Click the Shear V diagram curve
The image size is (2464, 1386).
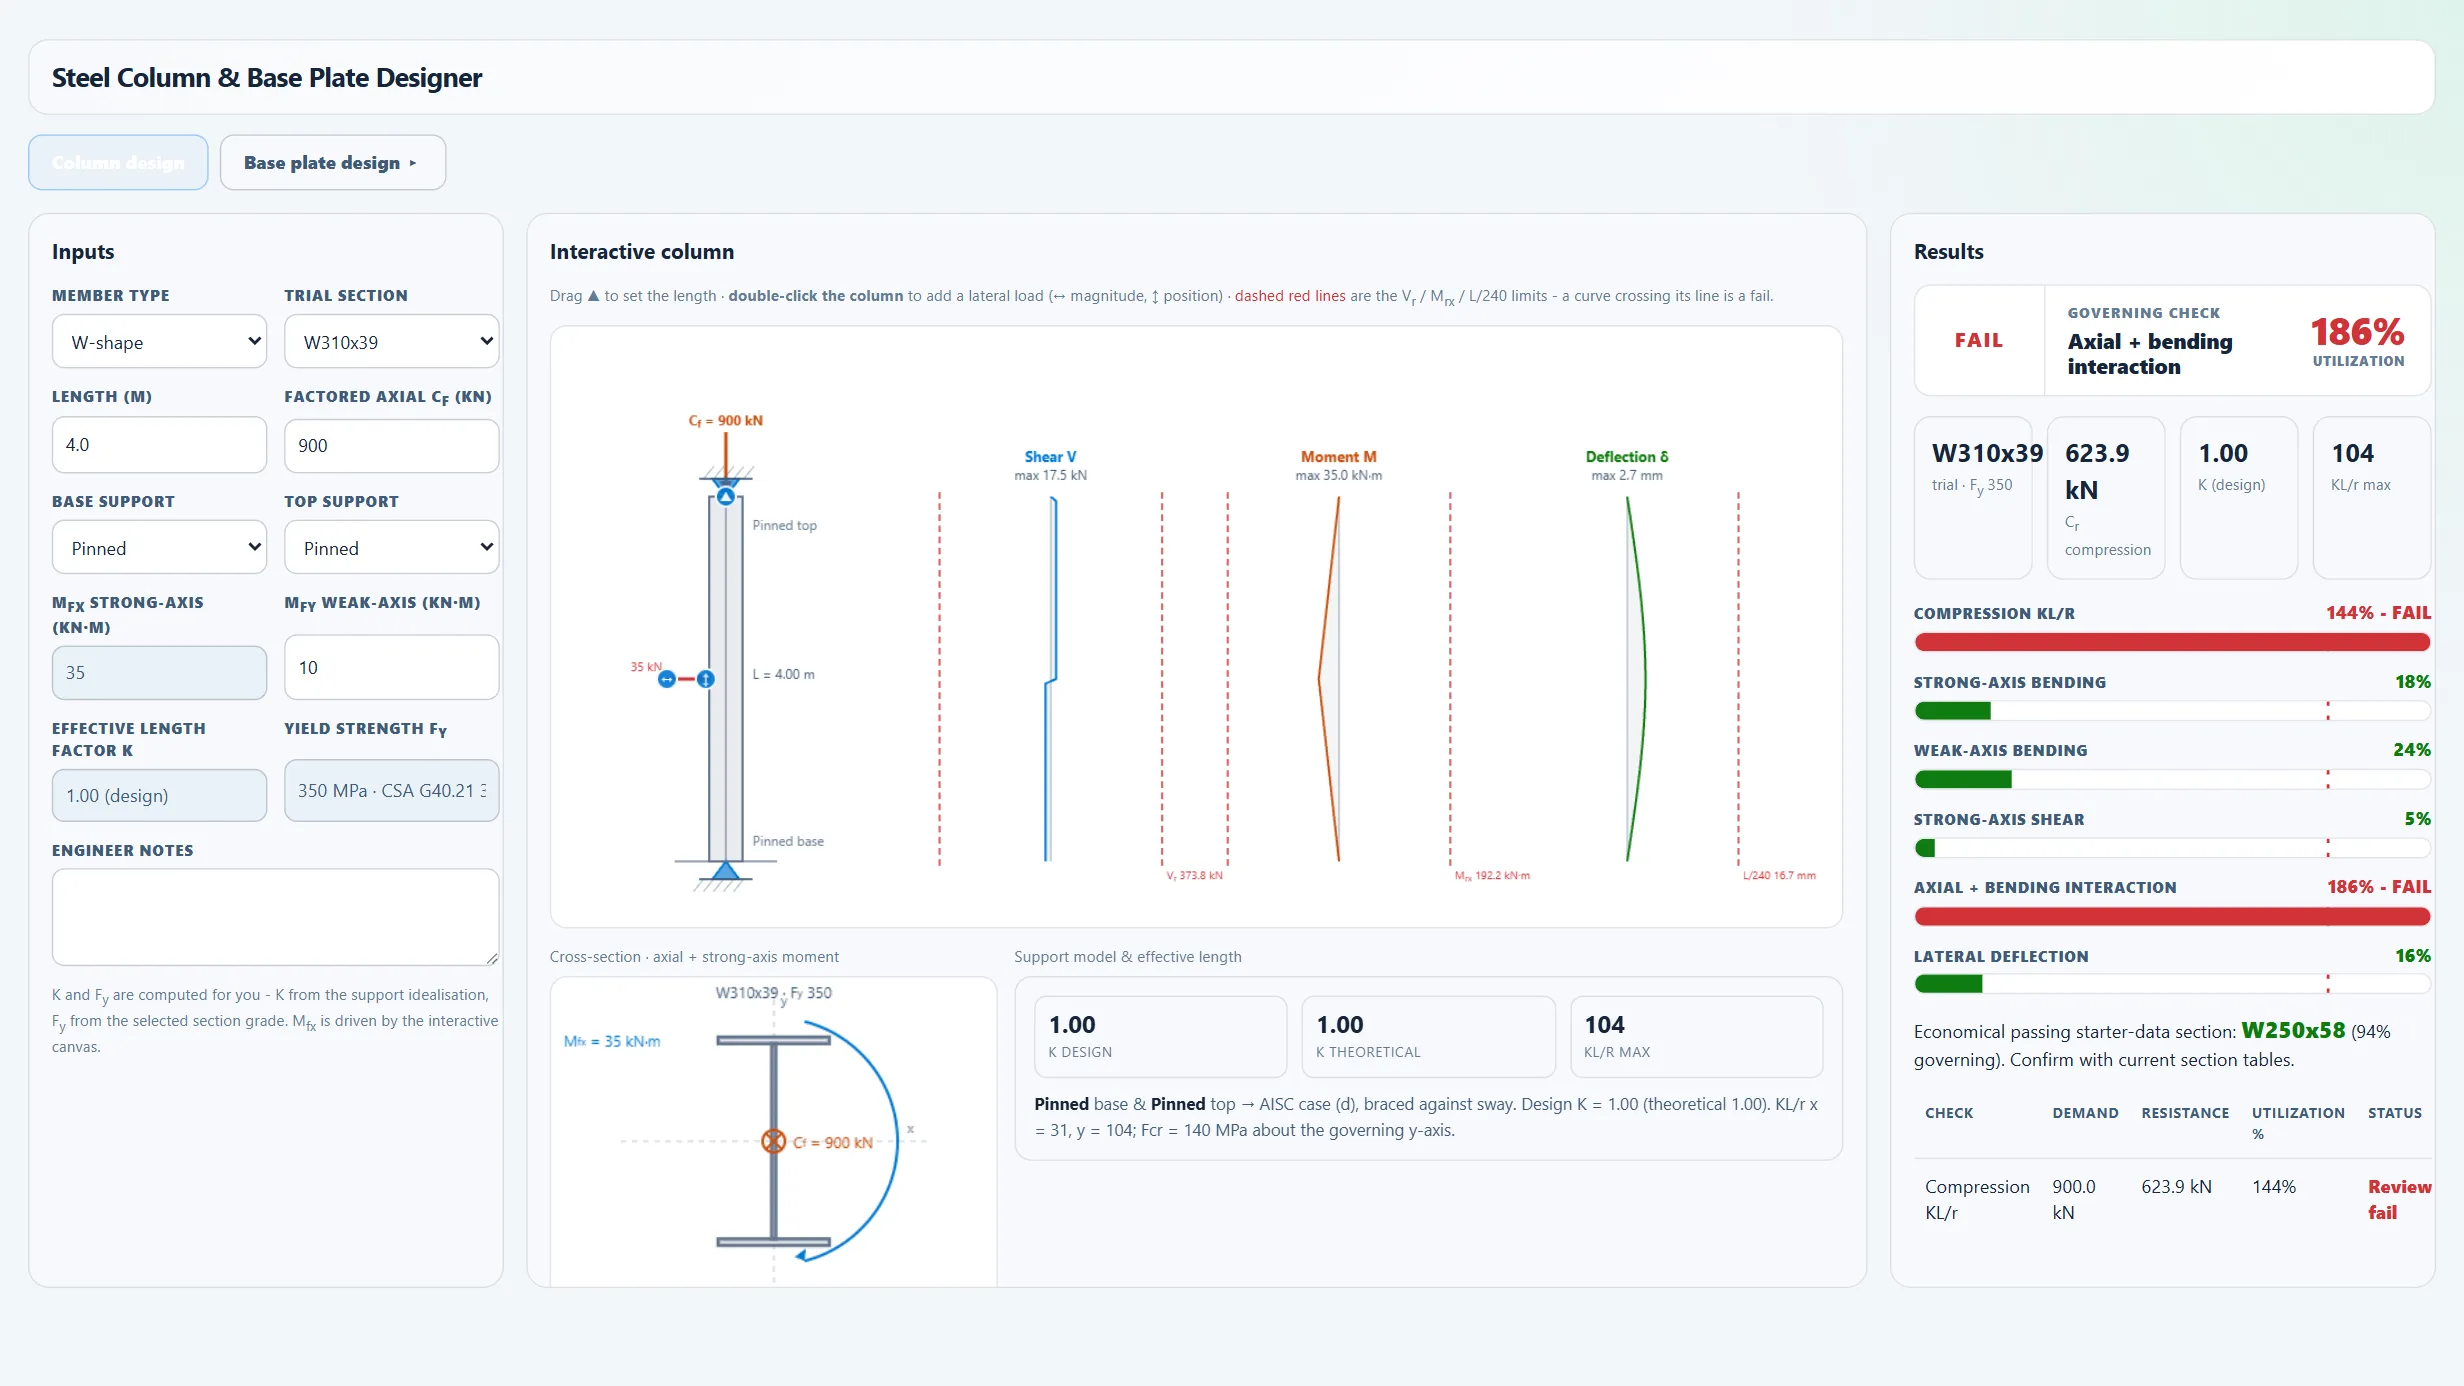(1050, 679)
